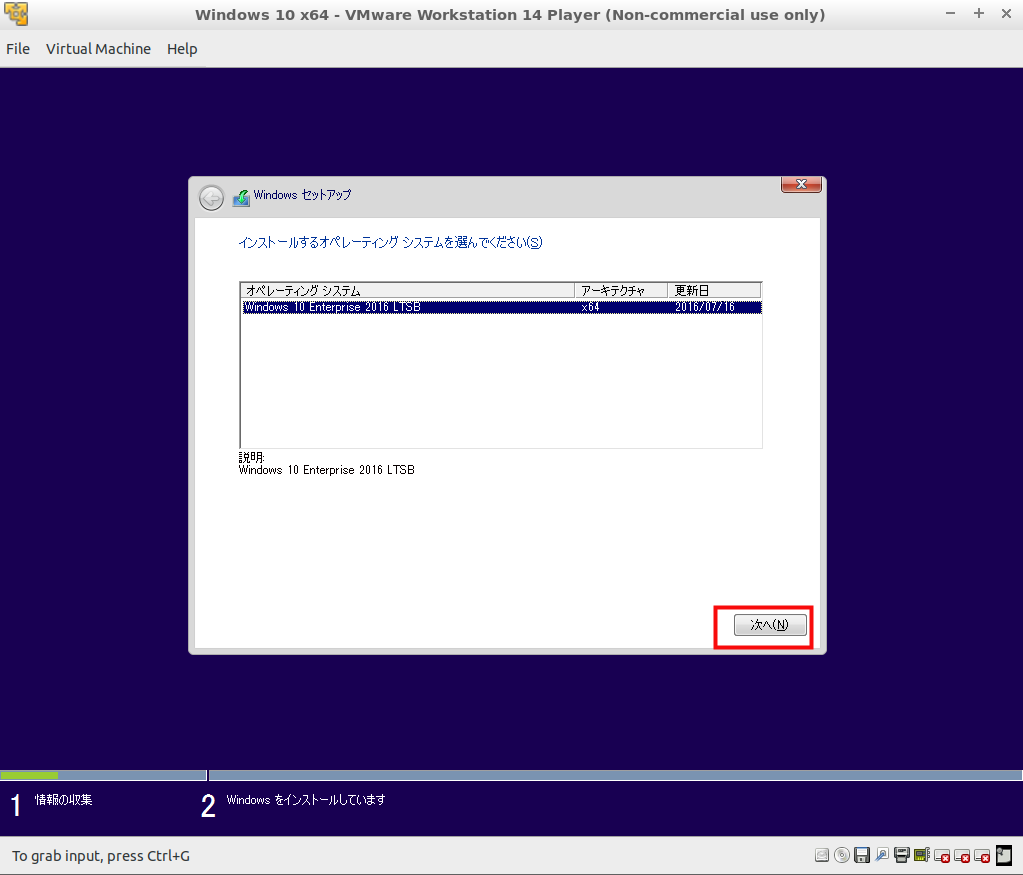Click the description text below 説明
The width and height of the screenshot is (1023, 875).
tap(327, 470)
